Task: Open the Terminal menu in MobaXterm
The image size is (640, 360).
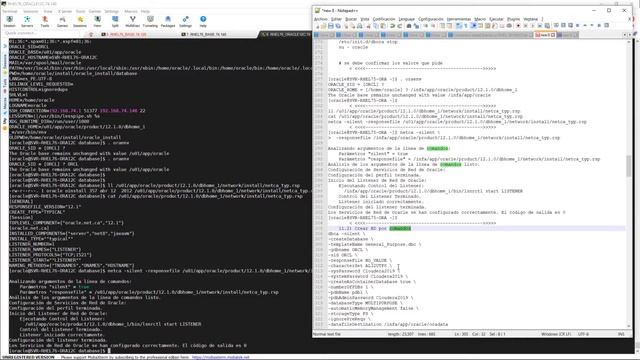Action: 10,11
